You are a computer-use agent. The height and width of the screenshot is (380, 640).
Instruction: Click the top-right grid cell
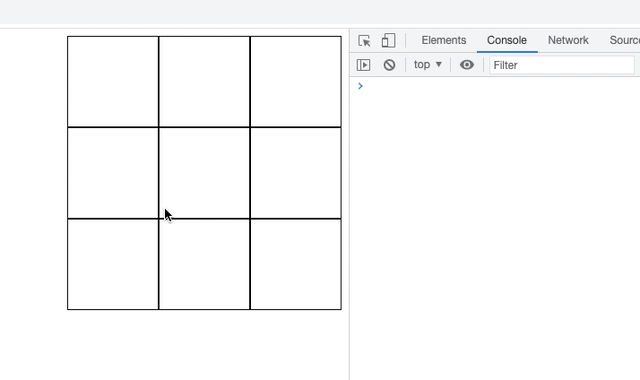296,82
